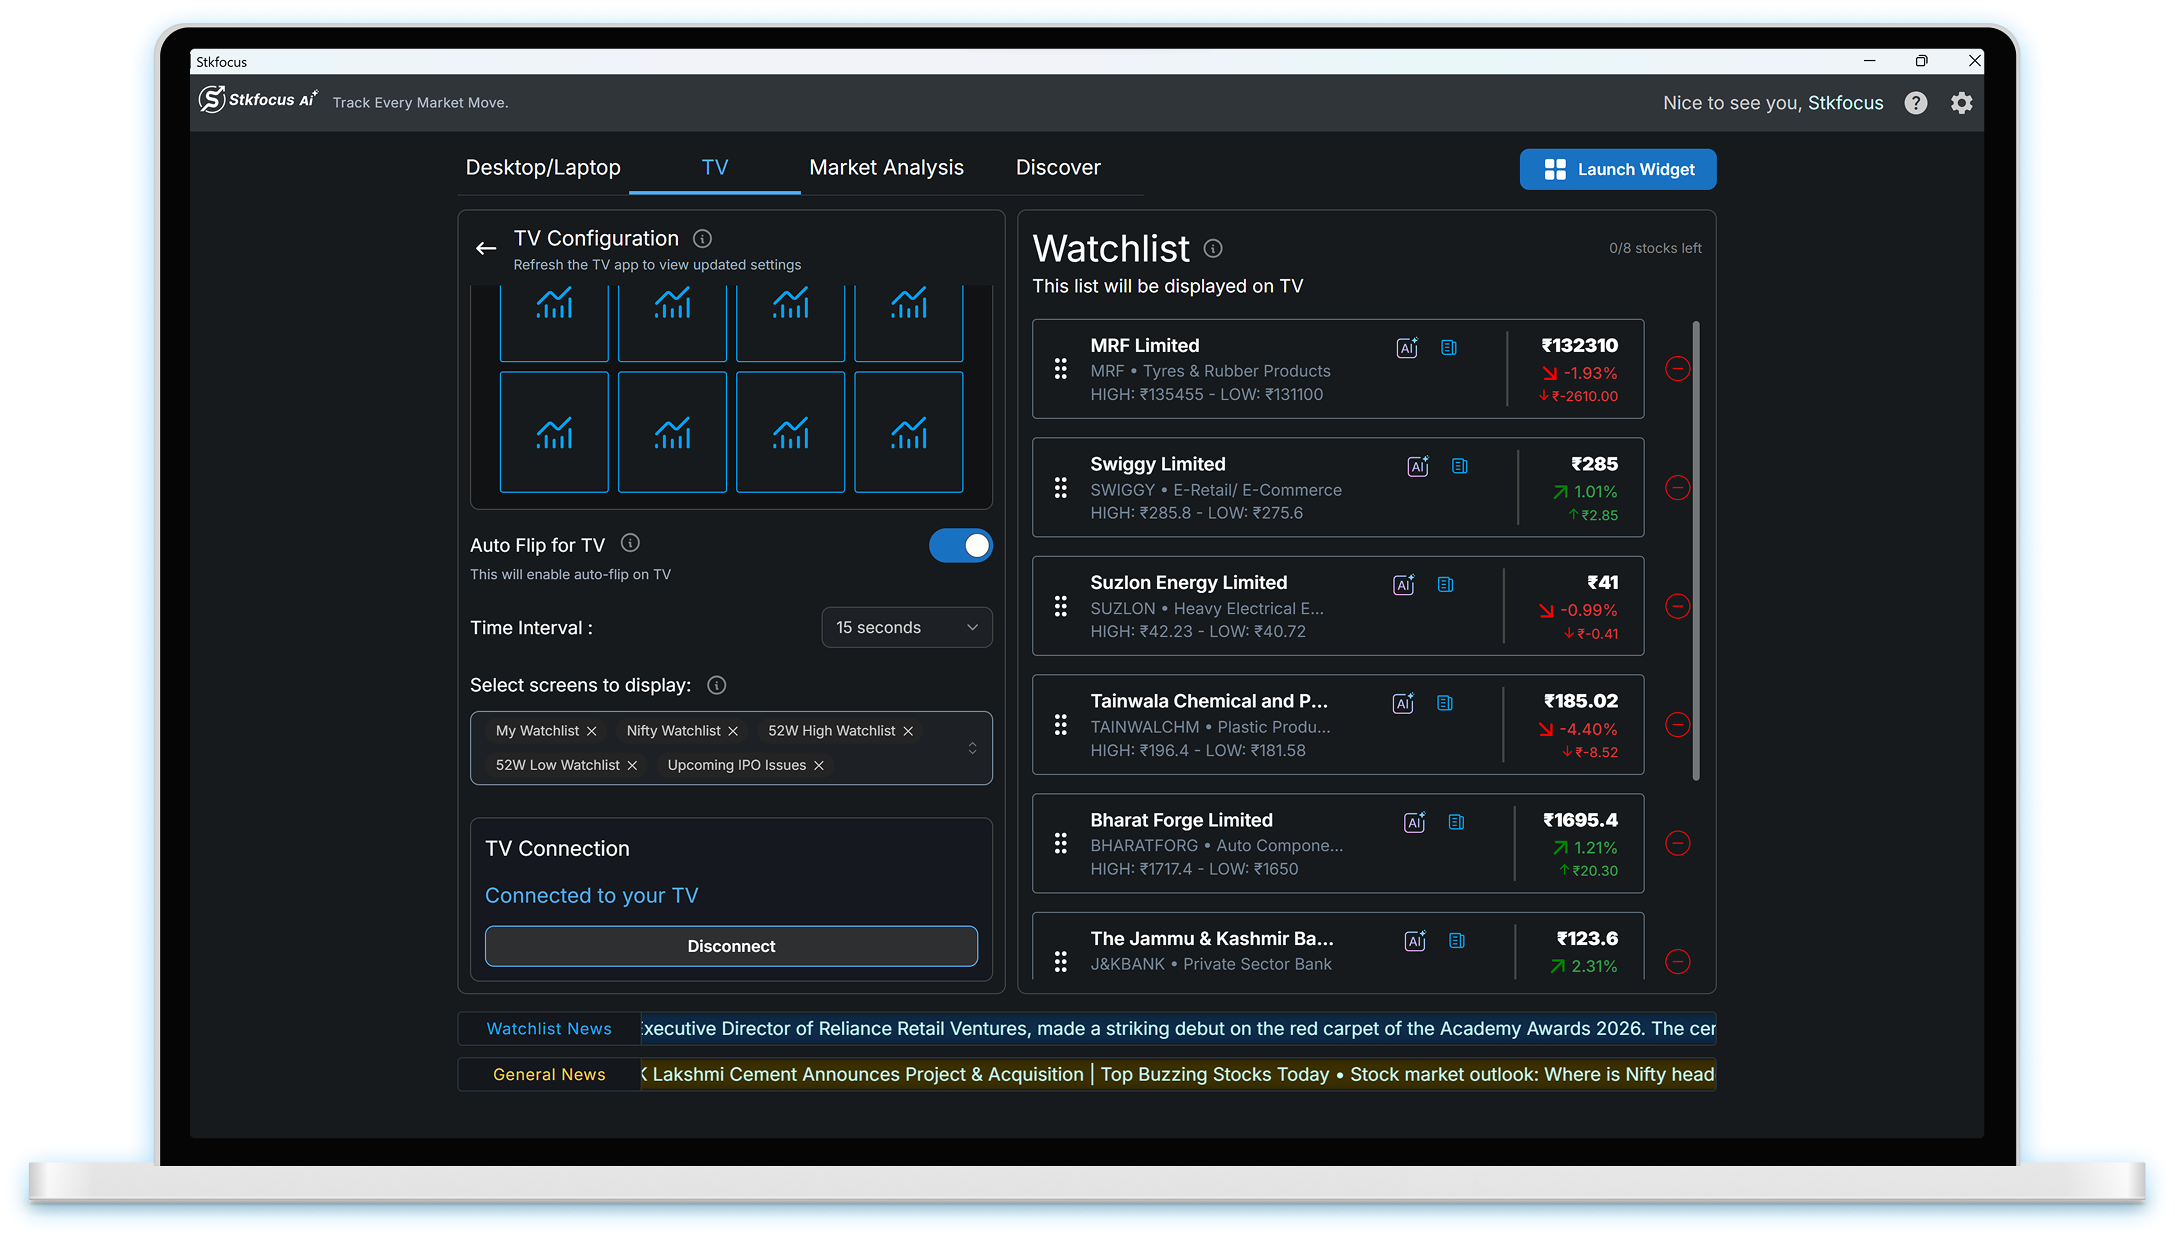2175x1238 pixels.
Task: Click the AI insight icon for MRF Limited
Action: [1407, 348]
